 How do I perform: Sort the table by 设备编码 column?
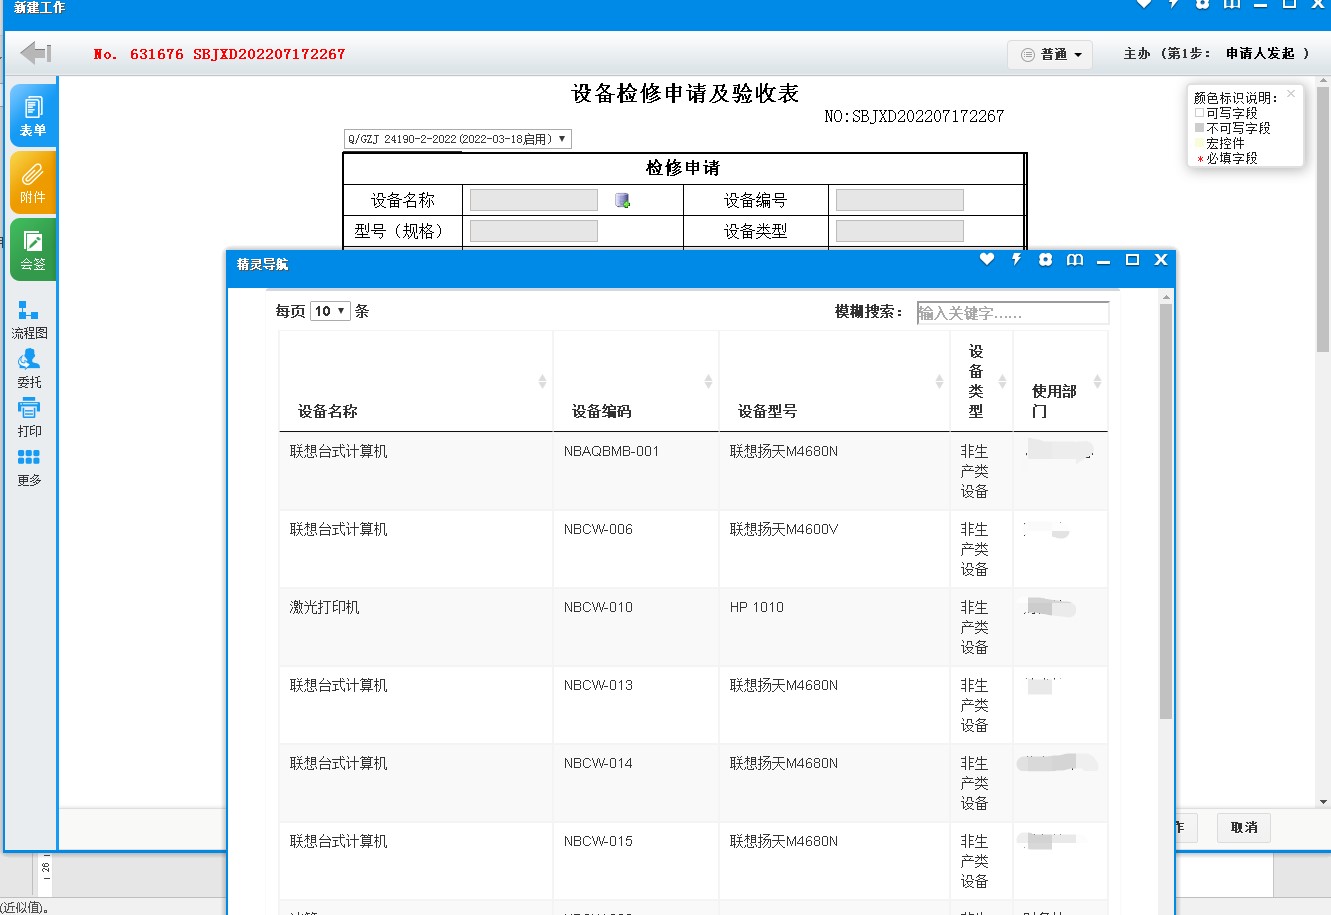tap(636, 382)
